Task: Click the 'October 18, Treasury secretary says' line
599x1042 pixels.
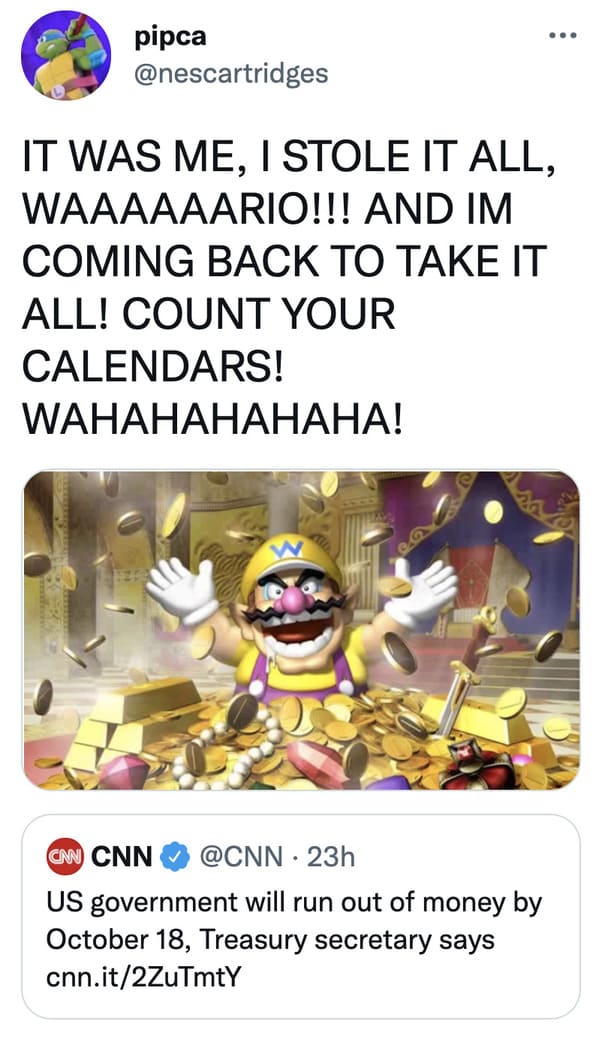Action: pos(270,940)
